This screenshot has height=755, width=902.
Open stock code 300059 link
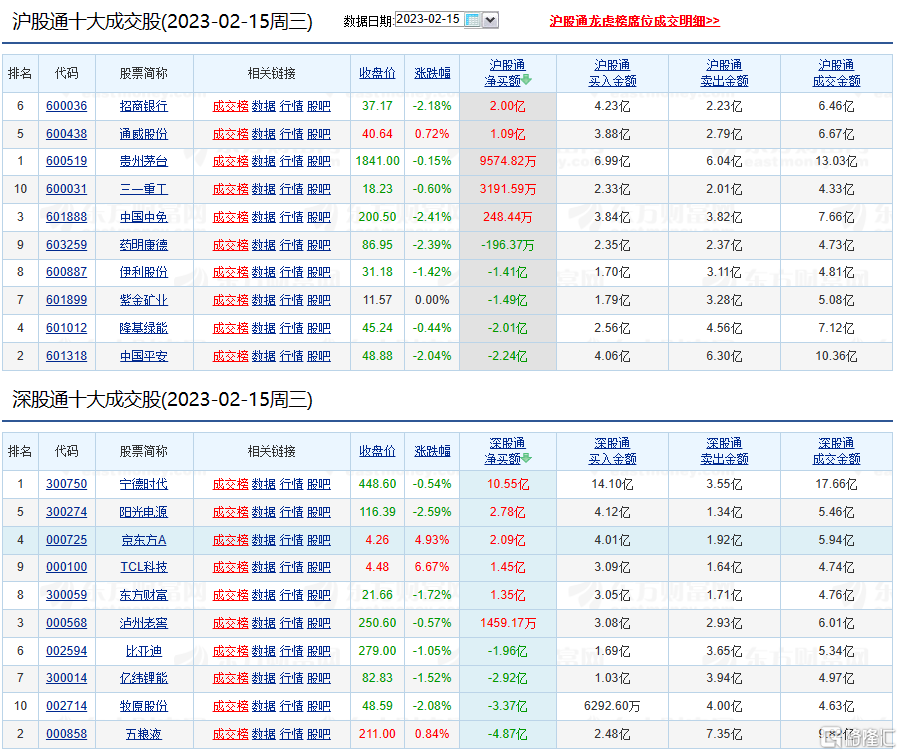point(67,595)
